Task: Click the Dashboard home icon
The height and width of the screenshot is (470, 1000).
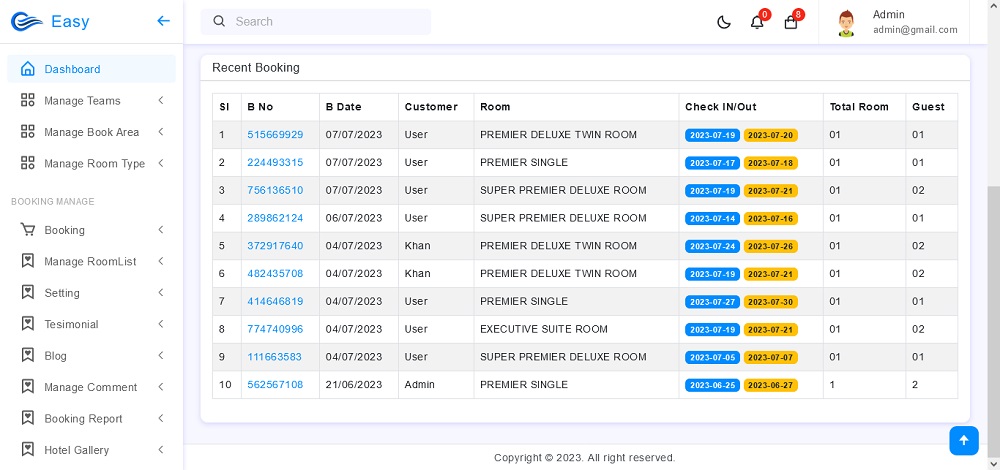Action: pyautogui.click(x=28, y=69)
